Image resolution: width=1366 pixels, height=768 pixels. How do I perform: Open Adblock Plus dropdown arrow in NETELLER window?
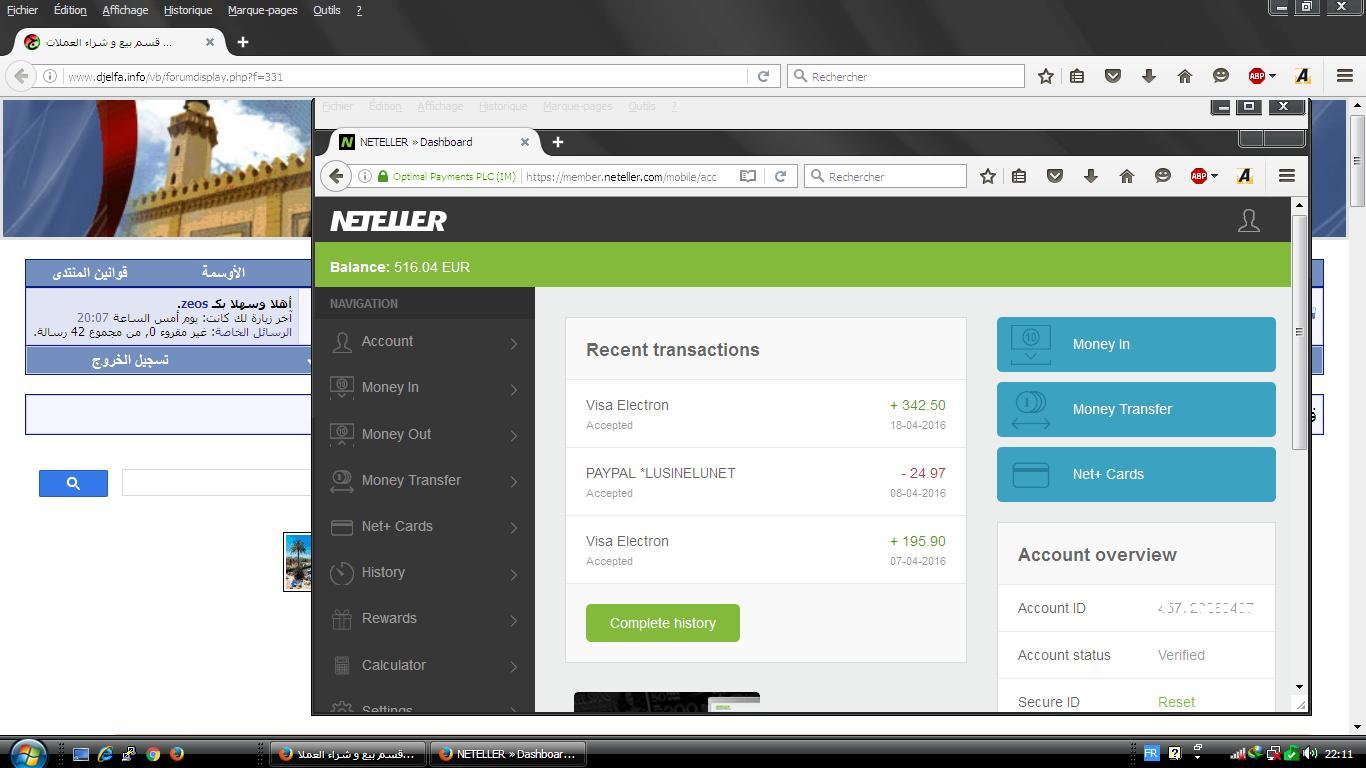tap(1214, 176)
